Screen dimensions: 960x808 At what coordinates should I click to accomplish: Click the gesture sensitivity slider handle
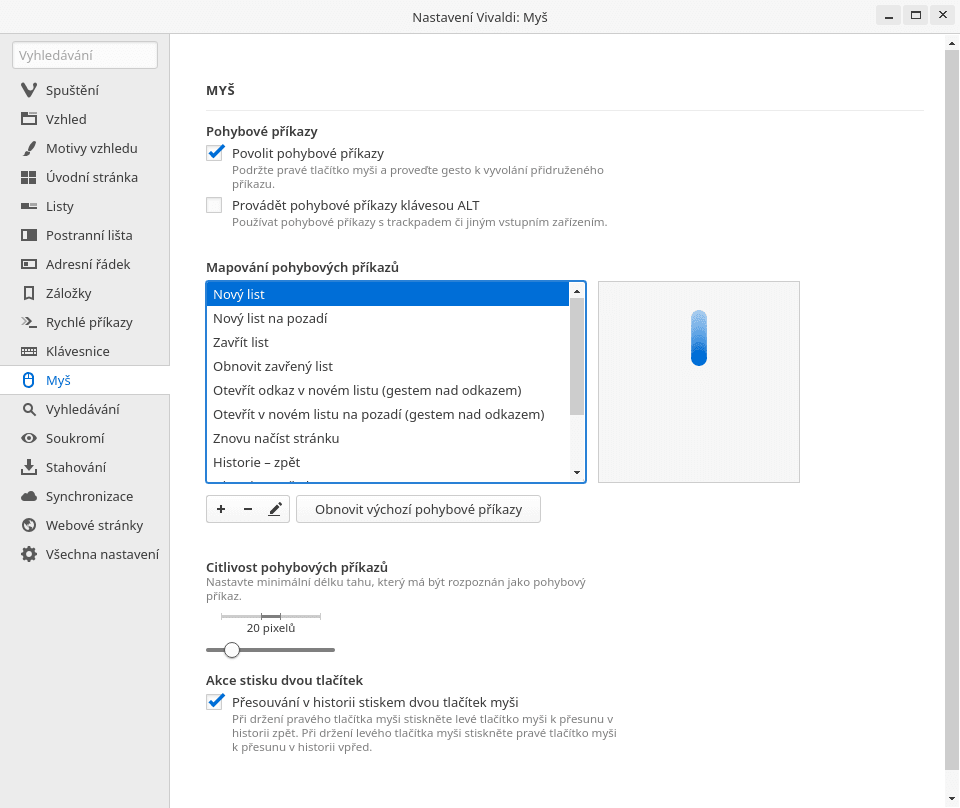231,649
